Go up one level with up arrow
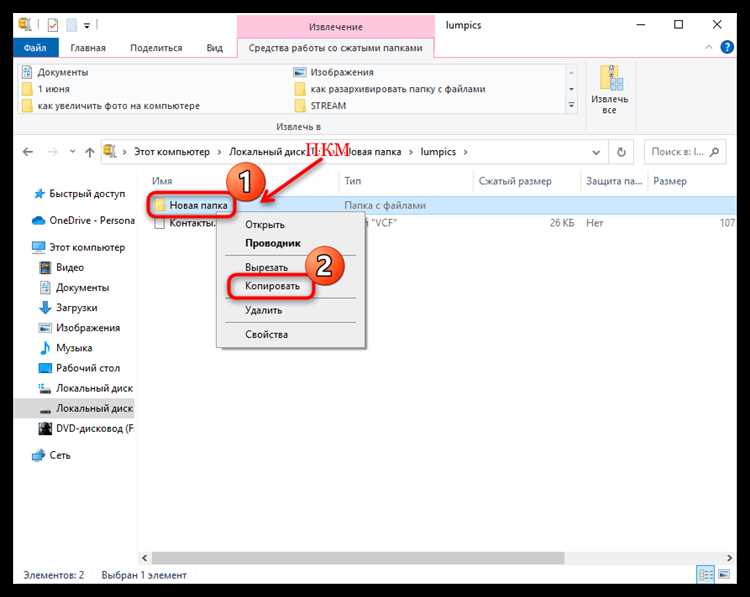The image size is (750, 597). click(89, 152)
